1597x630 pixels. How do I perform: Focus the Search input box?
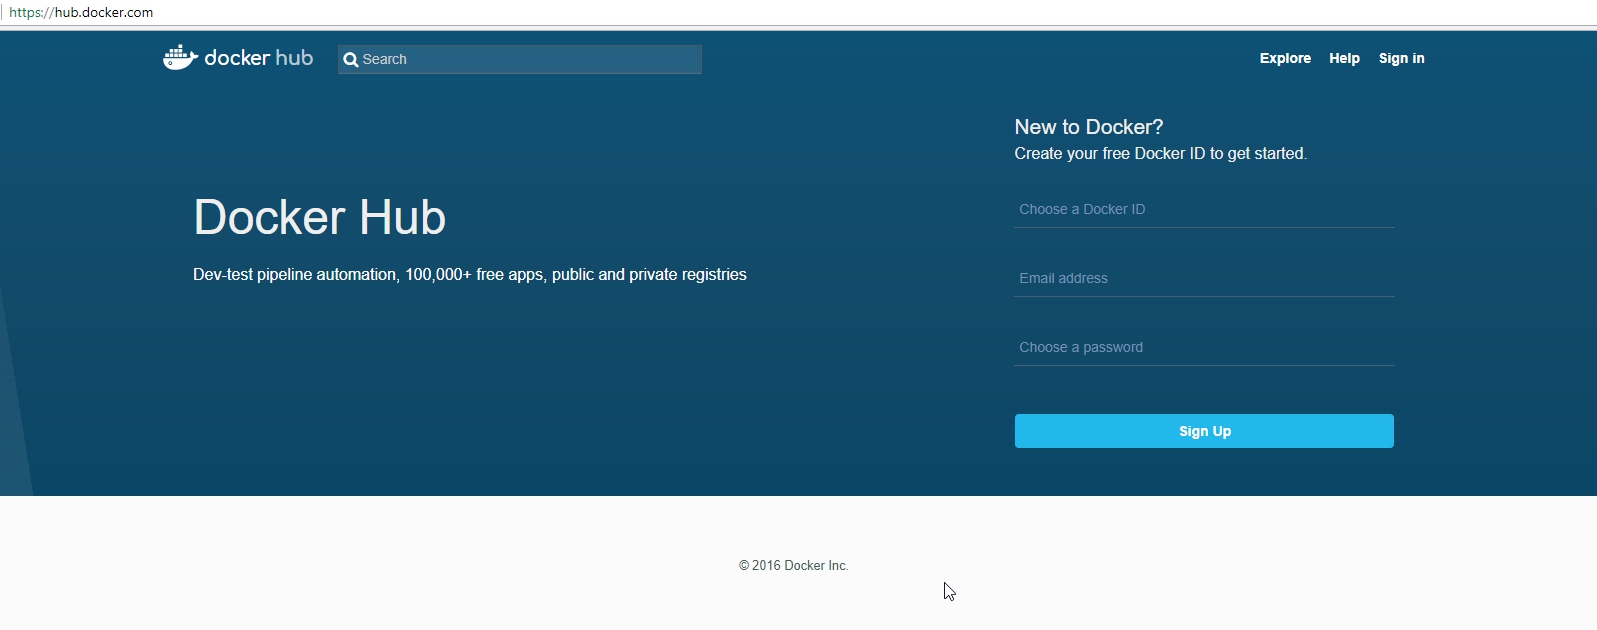[520, 59]
